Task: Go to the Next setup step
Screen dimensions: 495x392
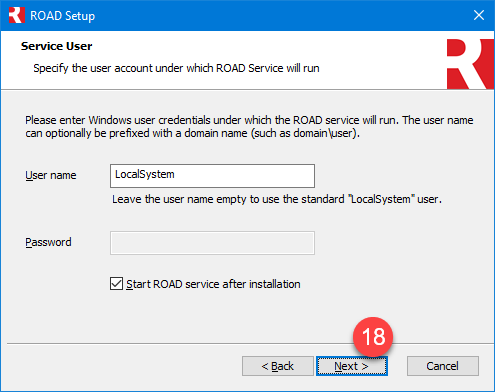Action: point(352,366)
